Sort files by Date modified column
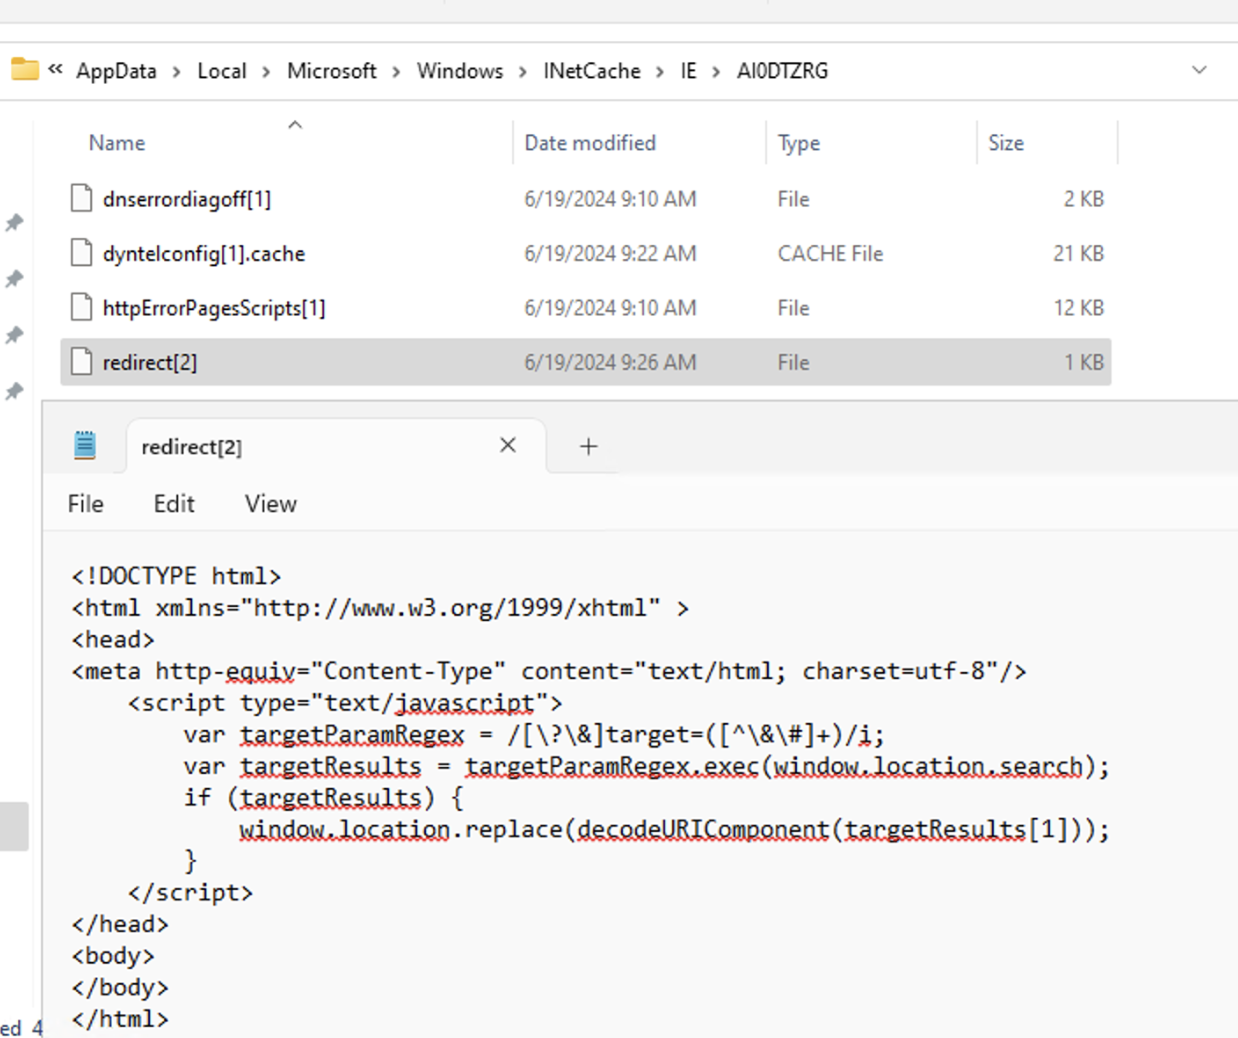Image resolution: width=1238 pixels, height=1038 pixels. (x=590, y=143)
